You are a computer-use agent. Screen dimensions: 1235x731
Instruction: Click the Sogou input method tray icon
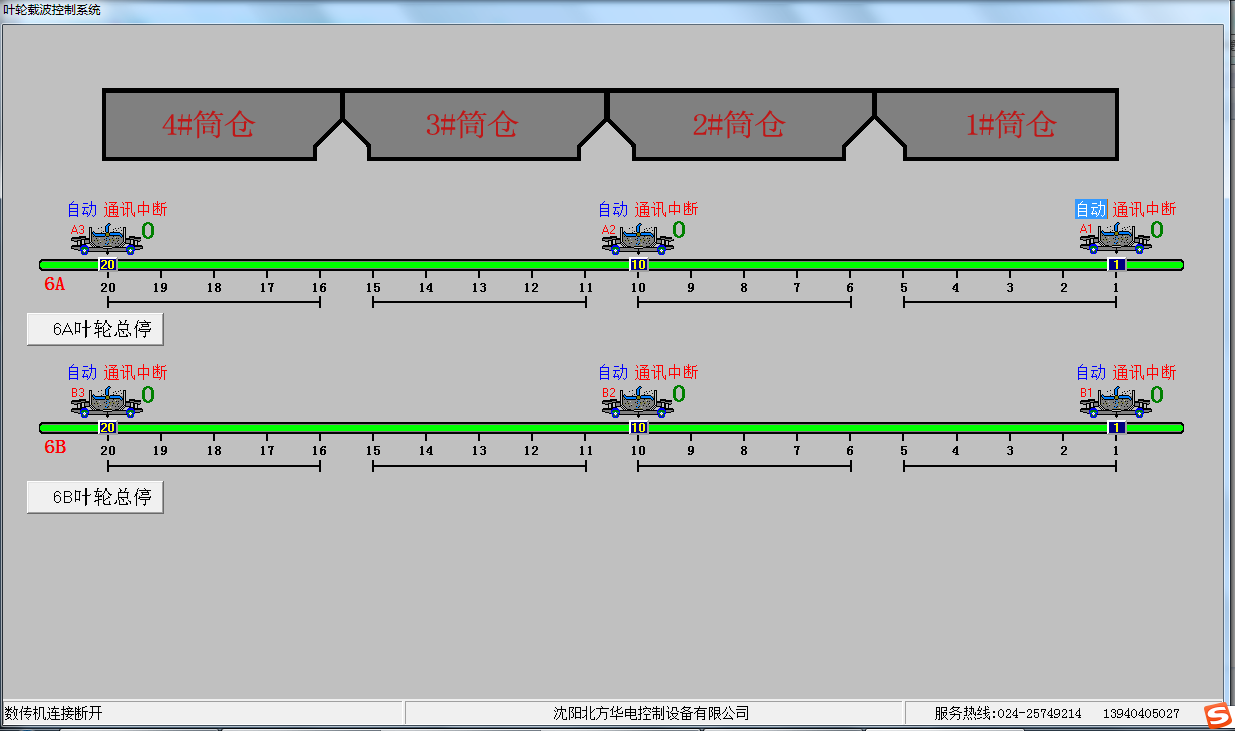click(1216, 714)
